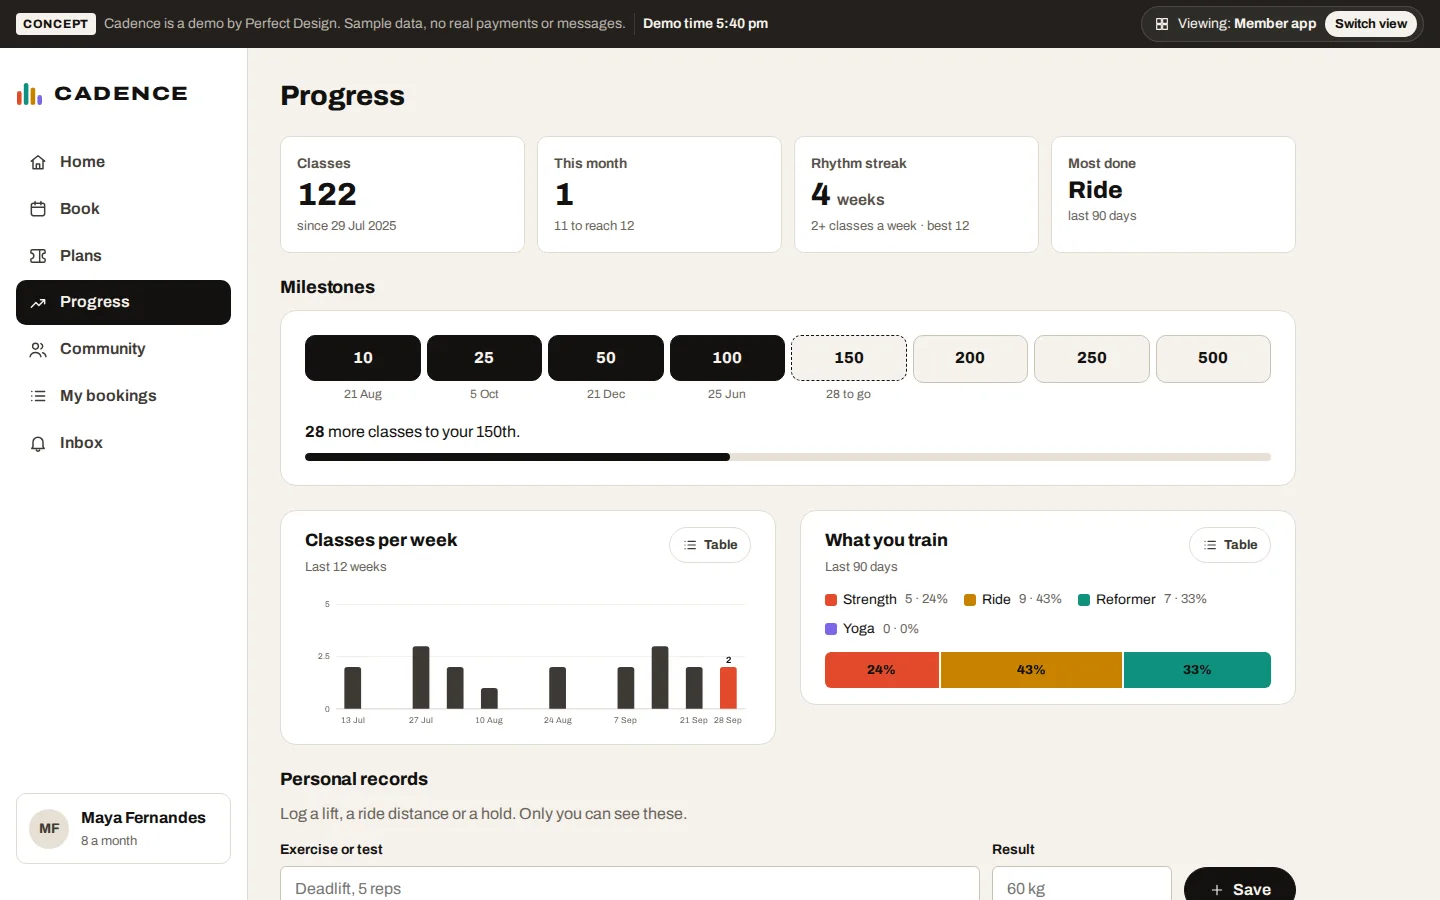Open My bookings
This screenshot has width=1440, height=900.
click(123, 396)
